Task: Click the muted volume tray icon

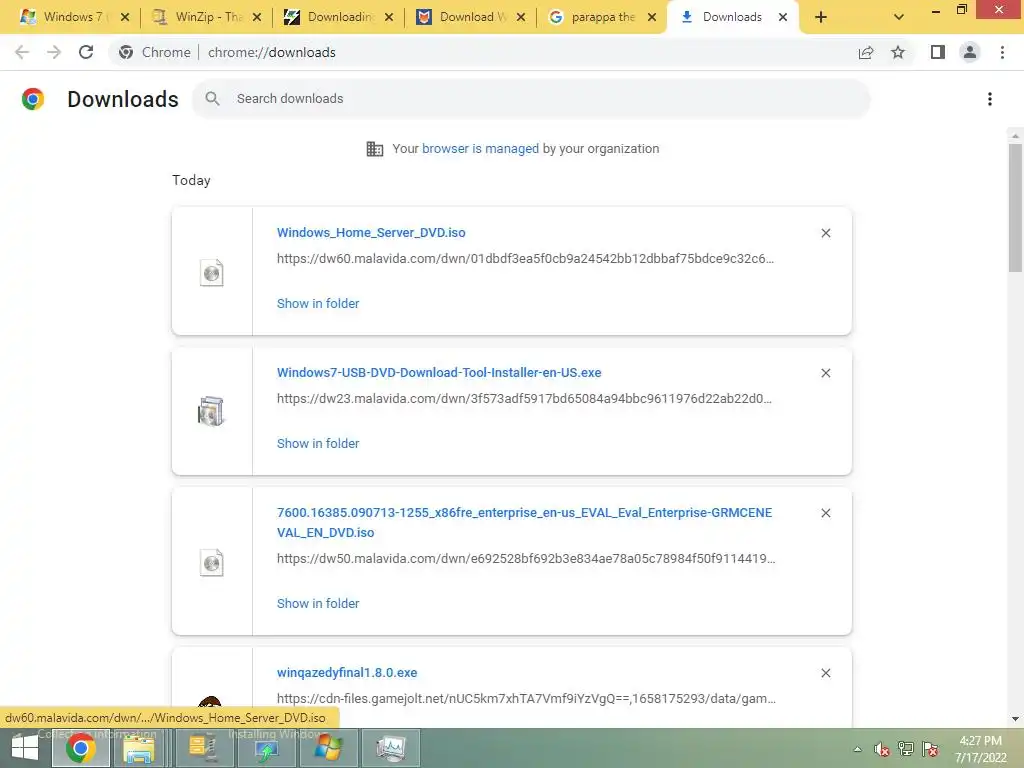Action: pos(882,749)
